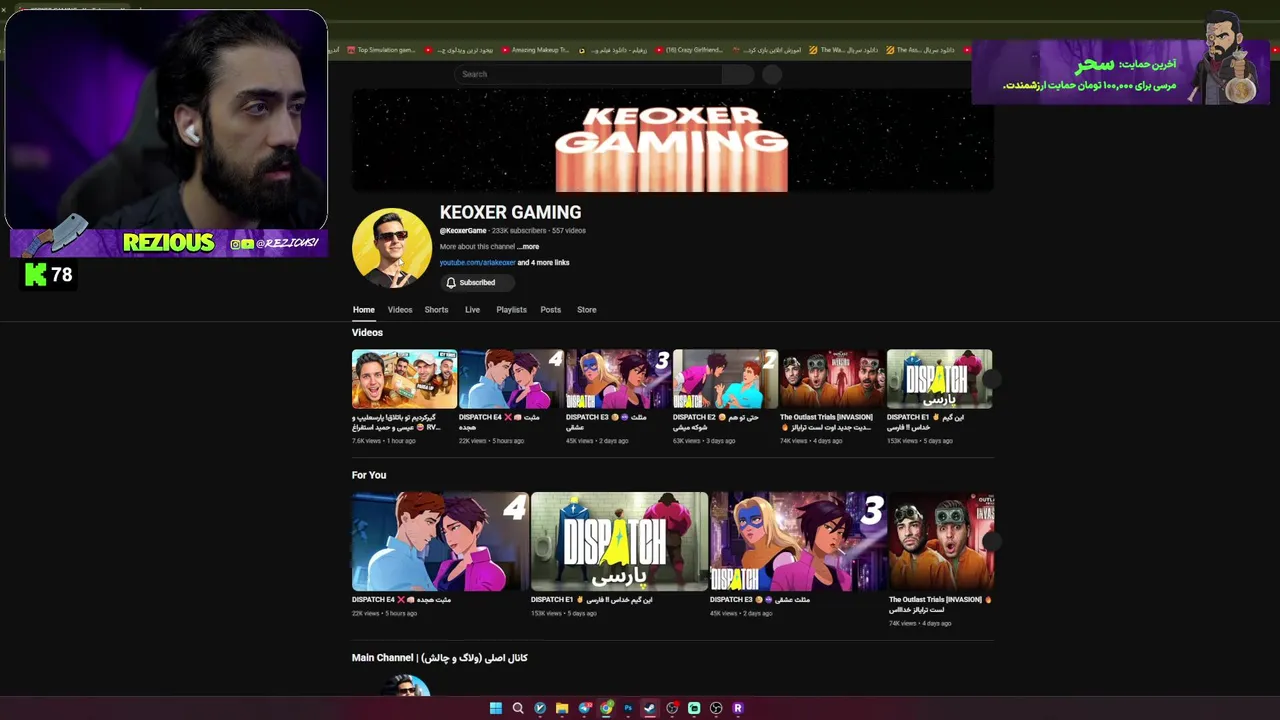Open the 'Top Simulation gam...' bookmark

[380, 50]
